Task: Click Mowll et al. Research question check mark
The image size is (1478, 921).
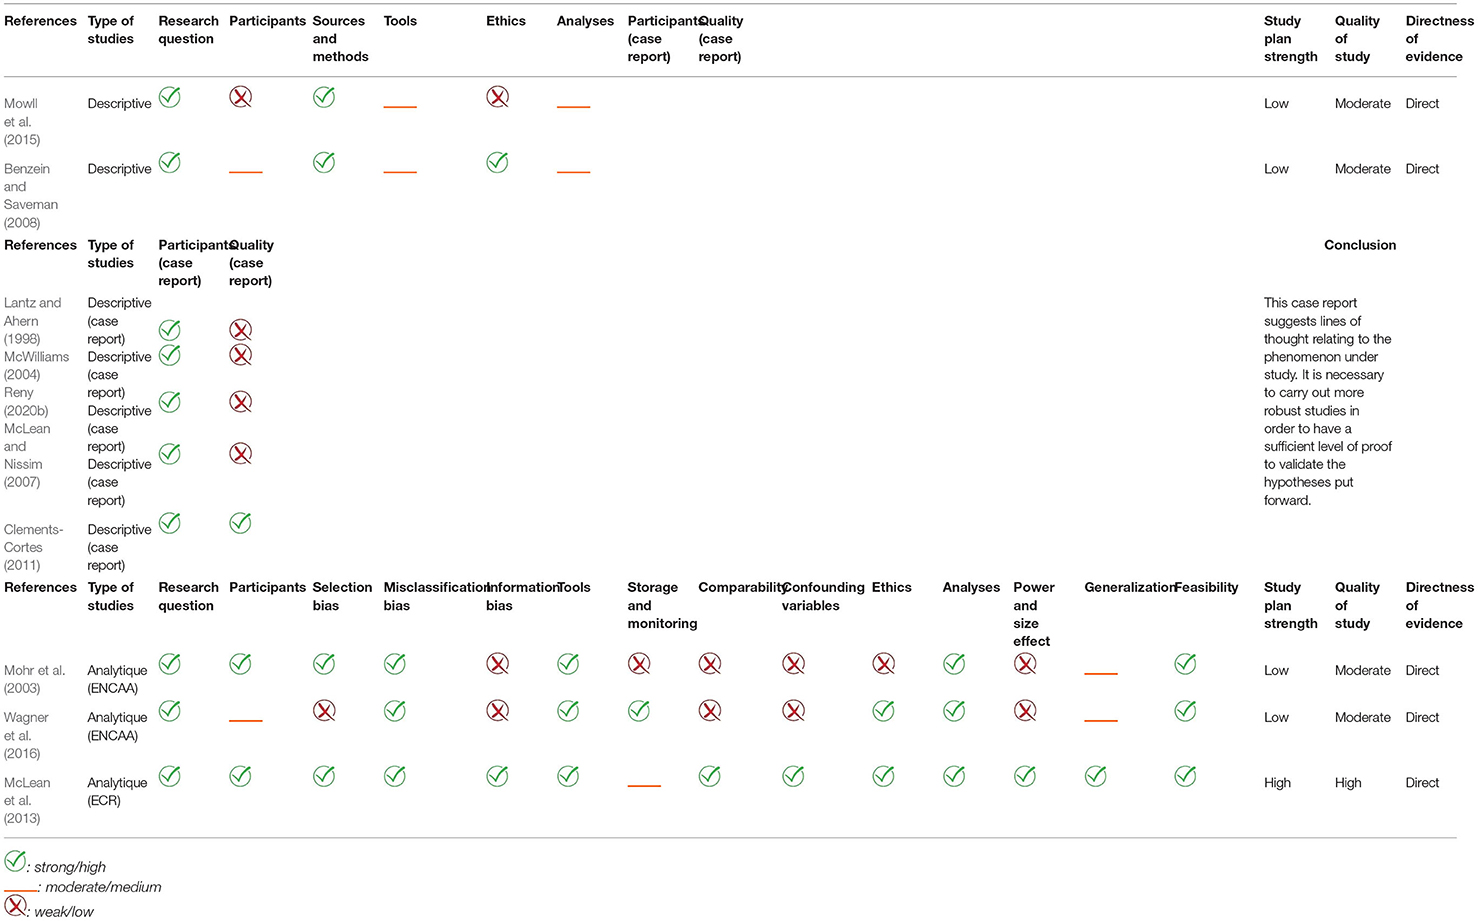Action: coord(170,97)
